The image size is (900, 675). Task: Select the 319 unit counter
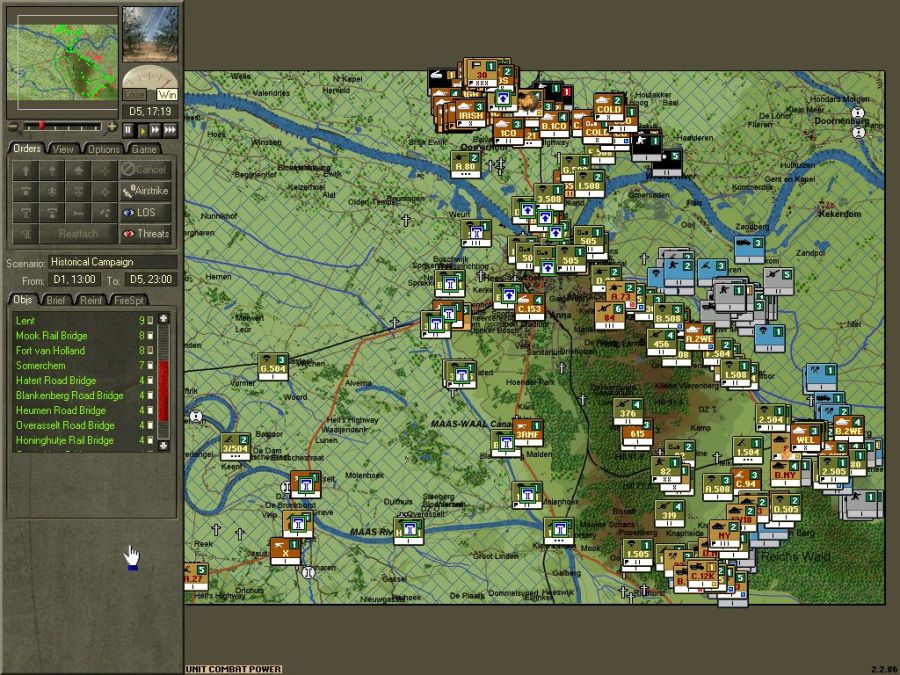(670, 513)
